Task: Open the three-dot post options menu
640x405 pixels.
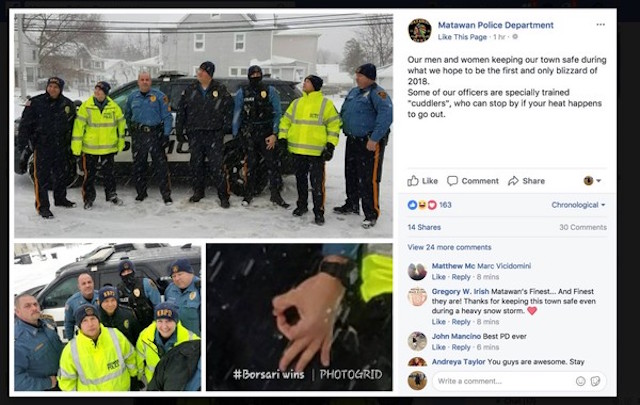Action: [600, 24]
